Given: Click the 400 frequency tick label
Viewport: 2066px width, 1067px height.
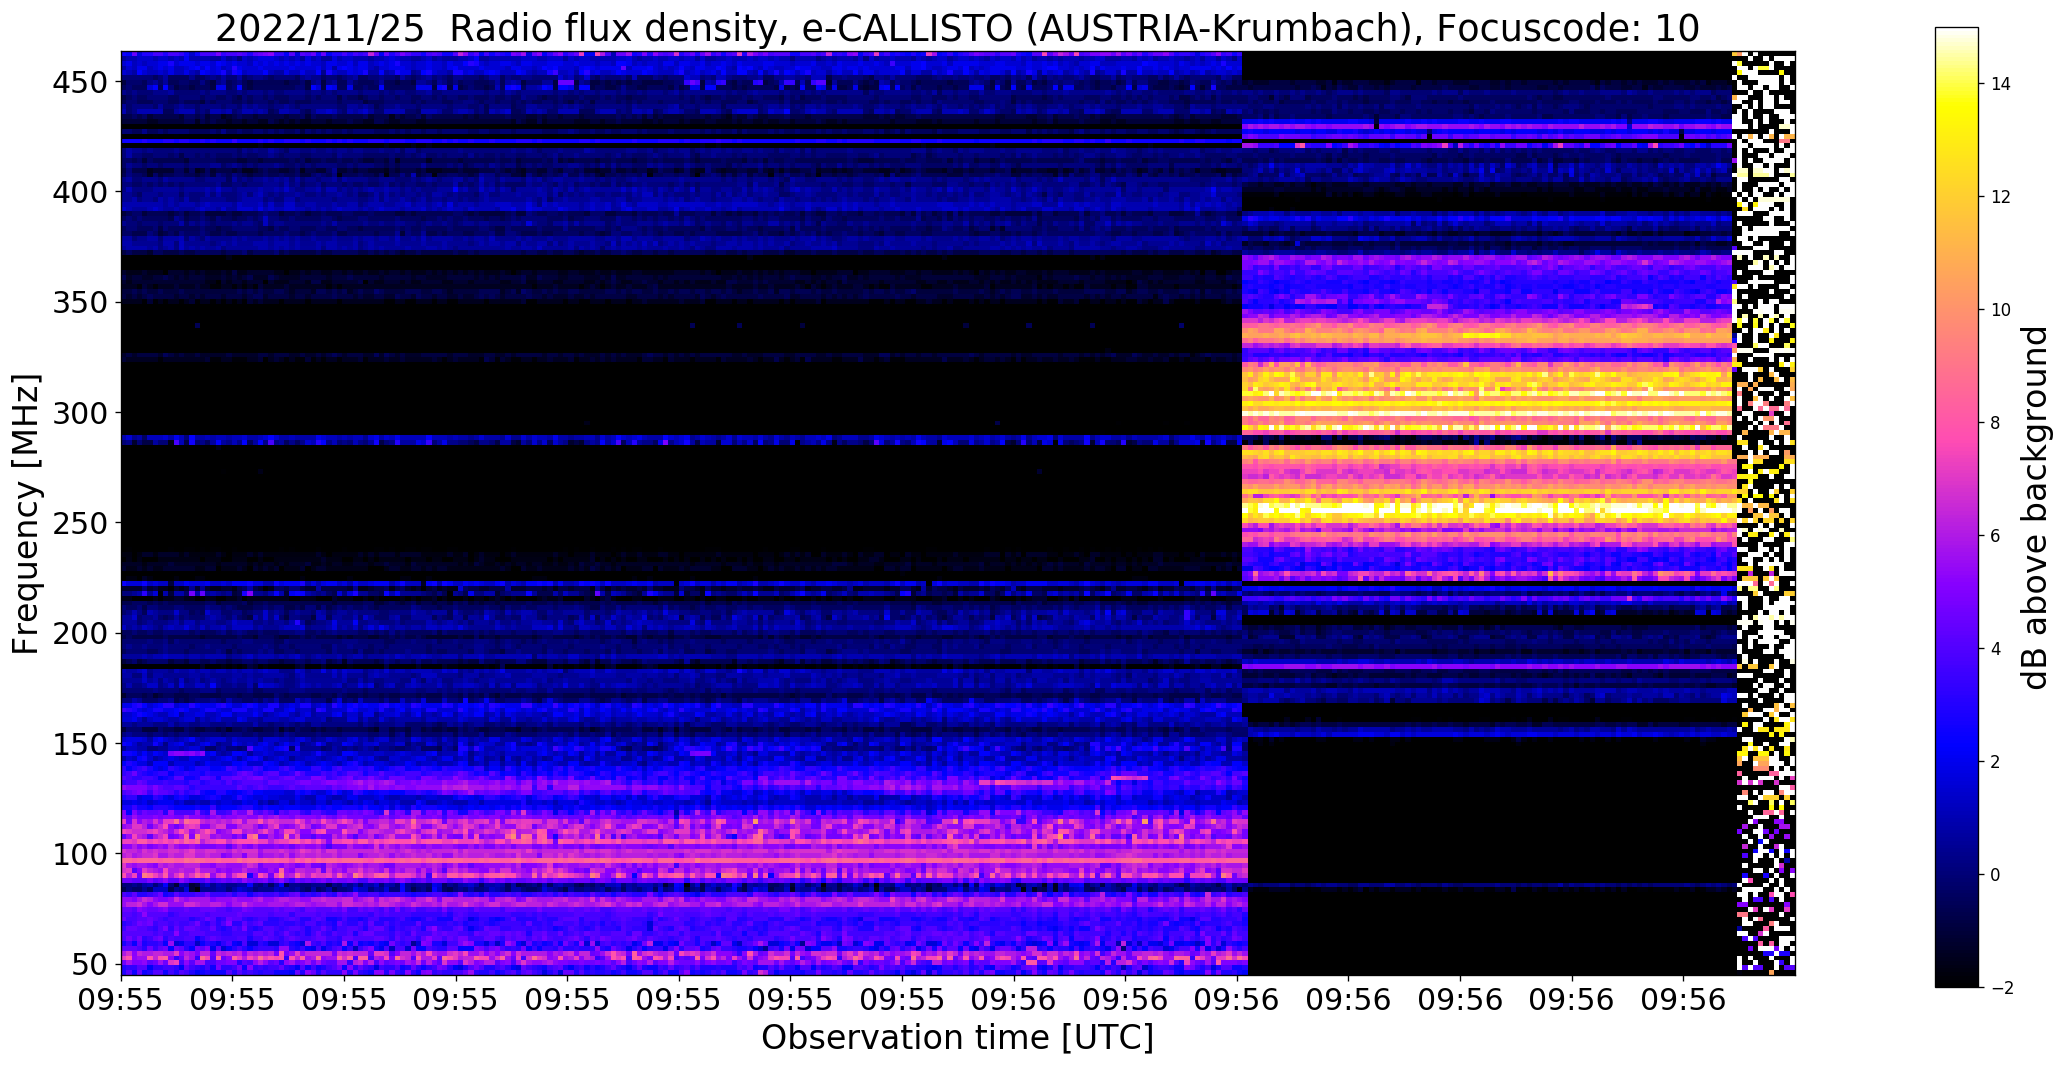Looking at the screenshot, I should (x=79, y=191).
